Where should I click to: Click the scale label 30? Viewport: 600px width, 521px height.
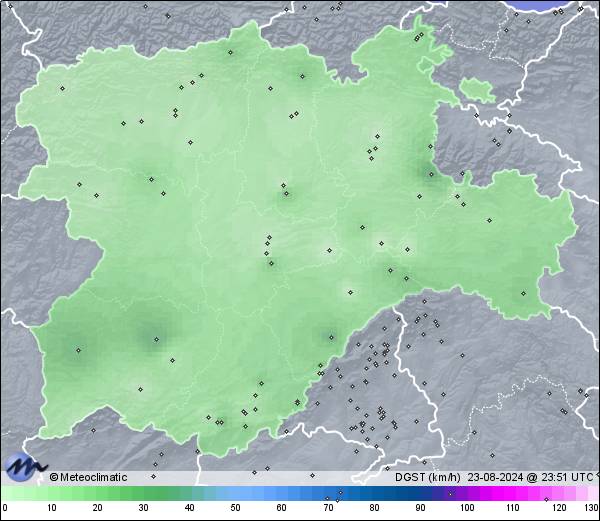click(x=143, y=508)
